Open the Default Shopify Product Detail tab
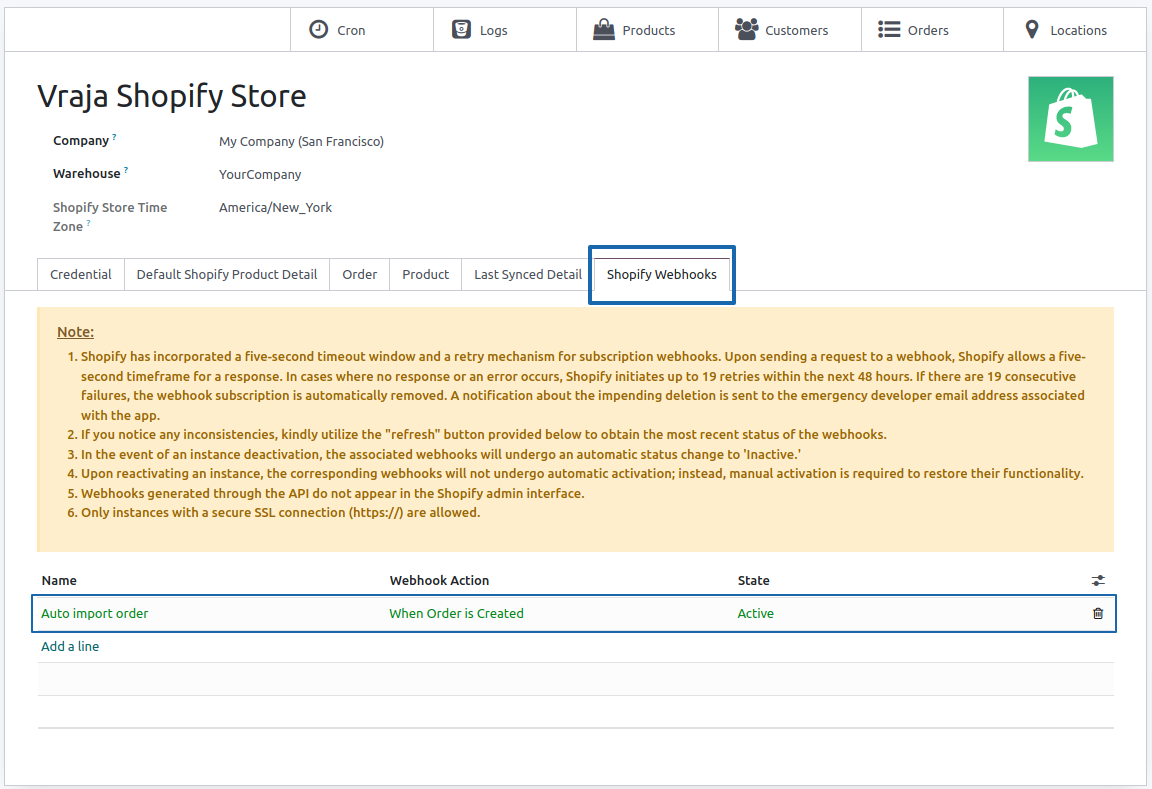This screenshot has height=789, width=1152. click(x=227, y=275)
